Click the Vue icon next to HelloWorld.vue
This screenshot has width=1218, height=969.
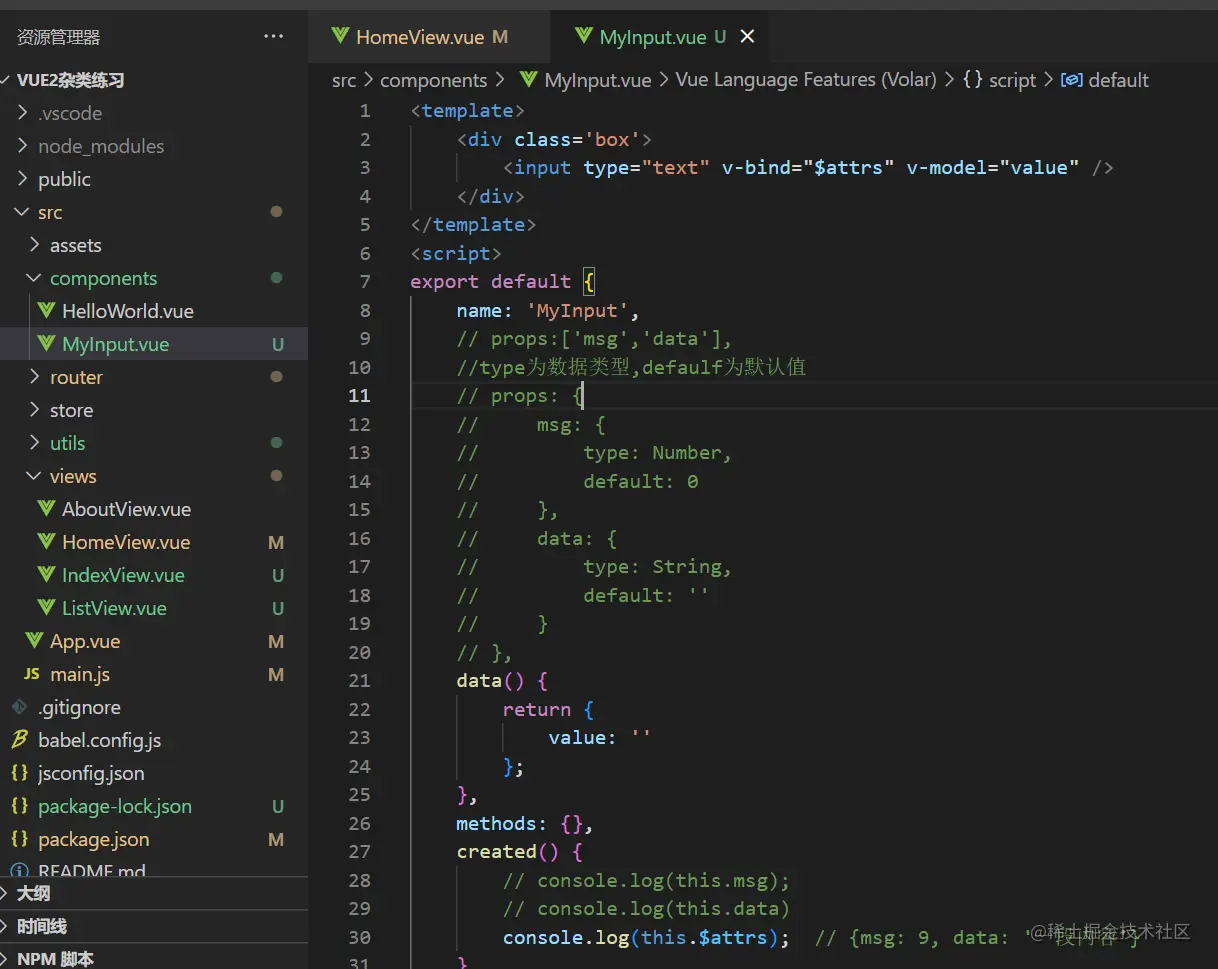click(x=46, y=311)
